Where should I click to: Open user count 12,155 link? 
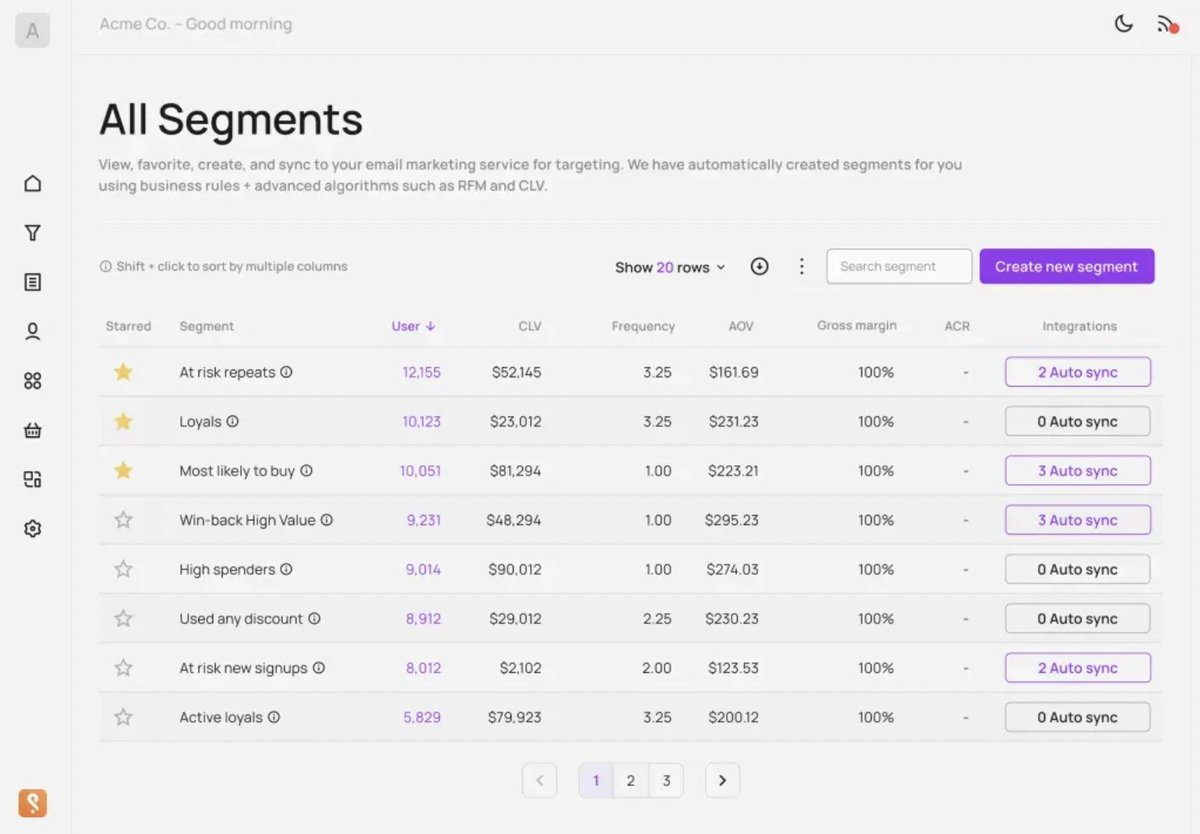point(421,372)
